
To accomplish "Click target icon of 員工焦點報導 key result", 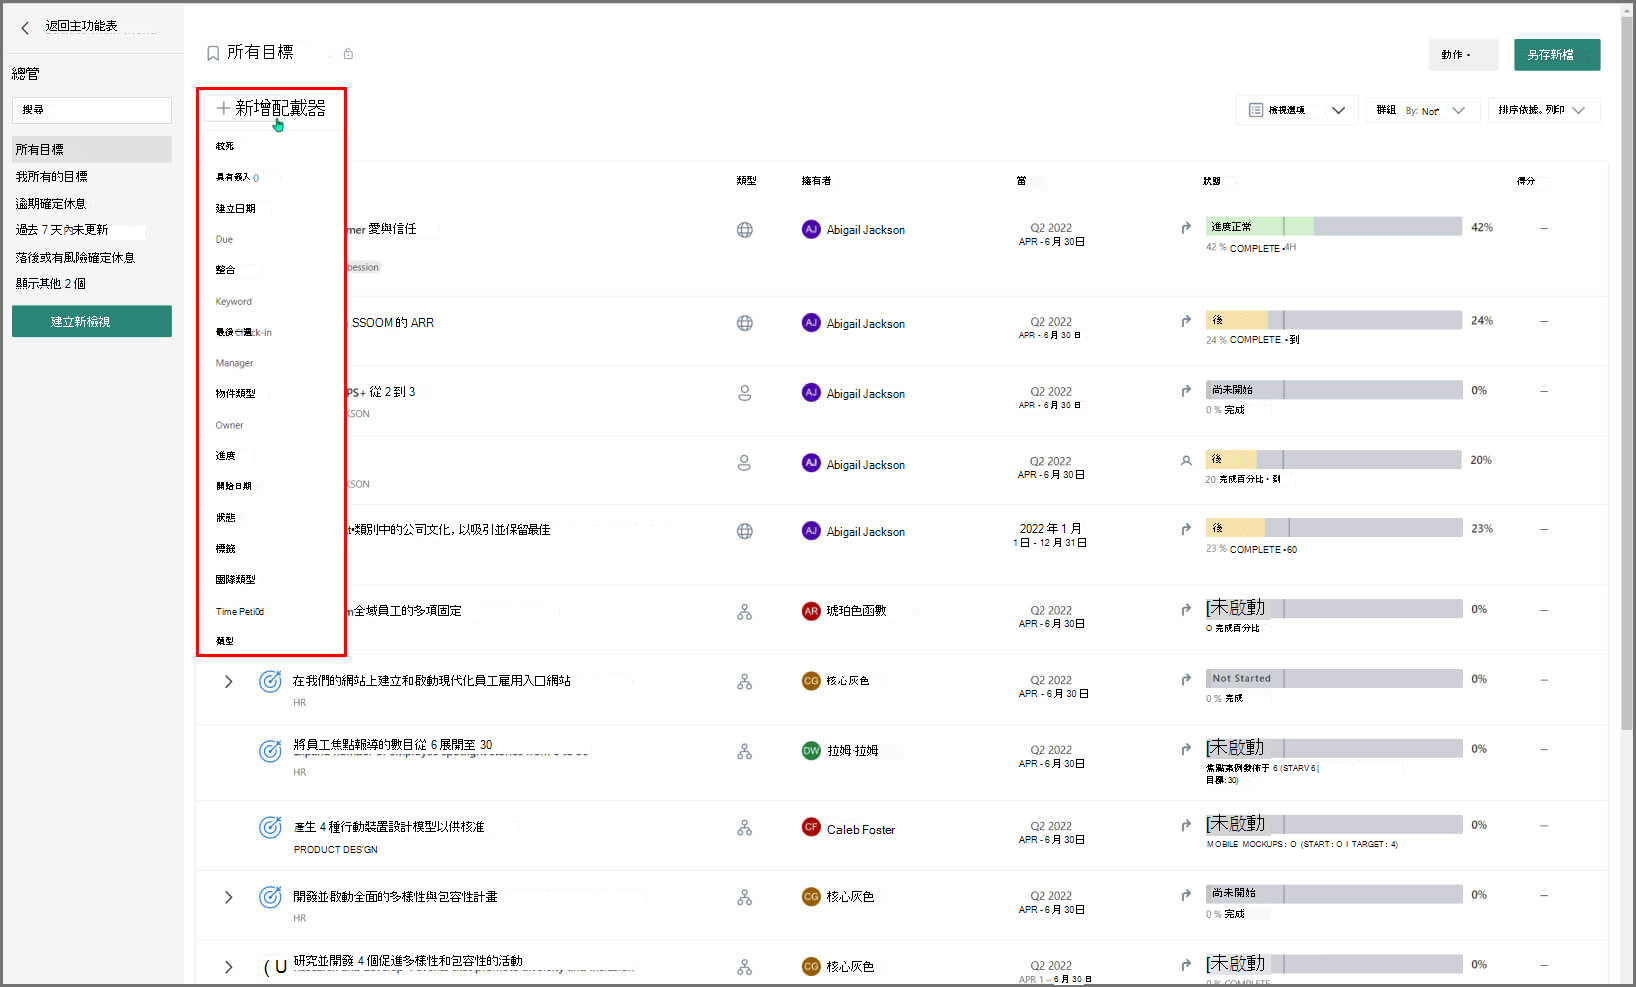I will (270, 751).
